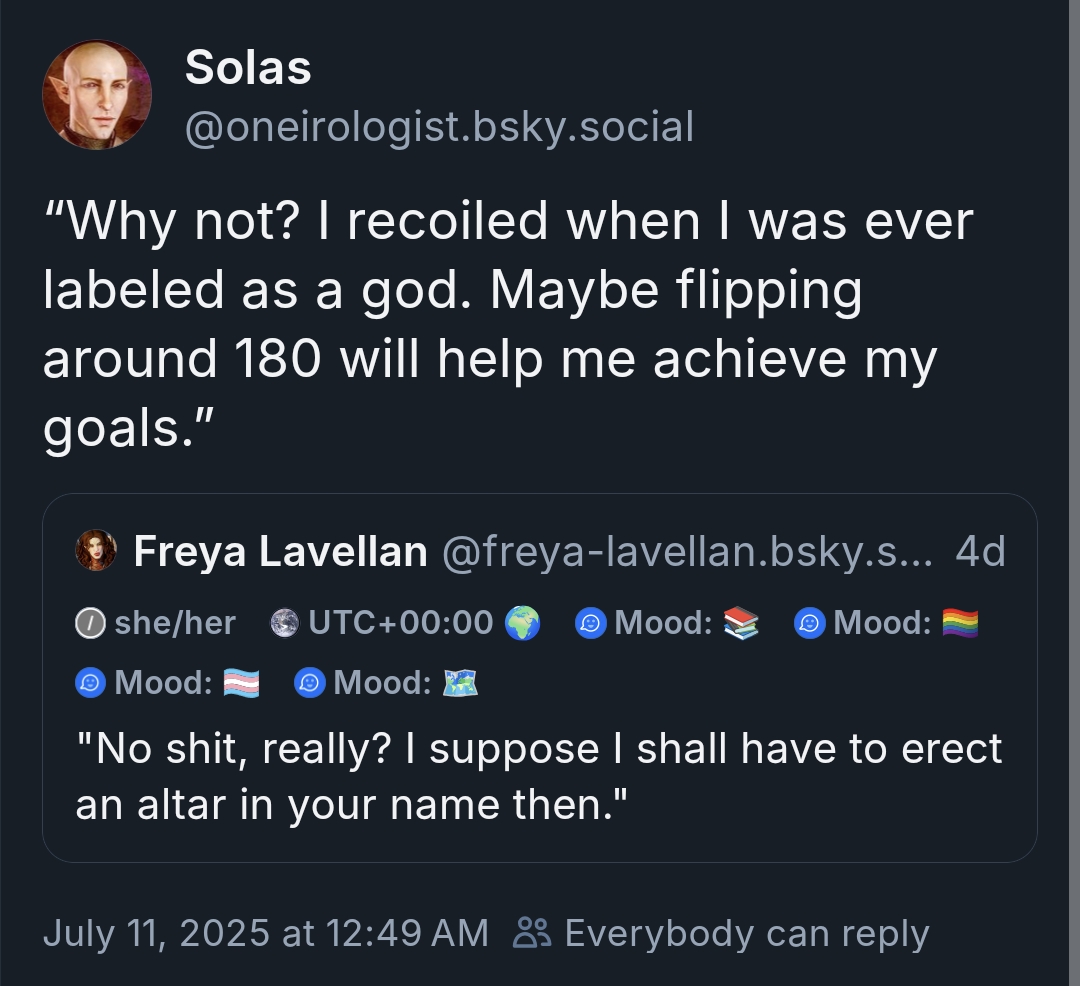Open the @oneirologist.bsky.social handle link
1080x986 pixels.
click(x=439, y=127)
